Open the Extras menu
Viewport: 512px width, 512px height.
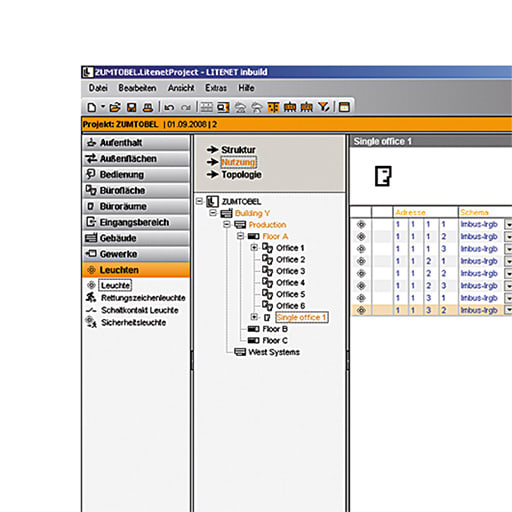(x=216, y=88)
